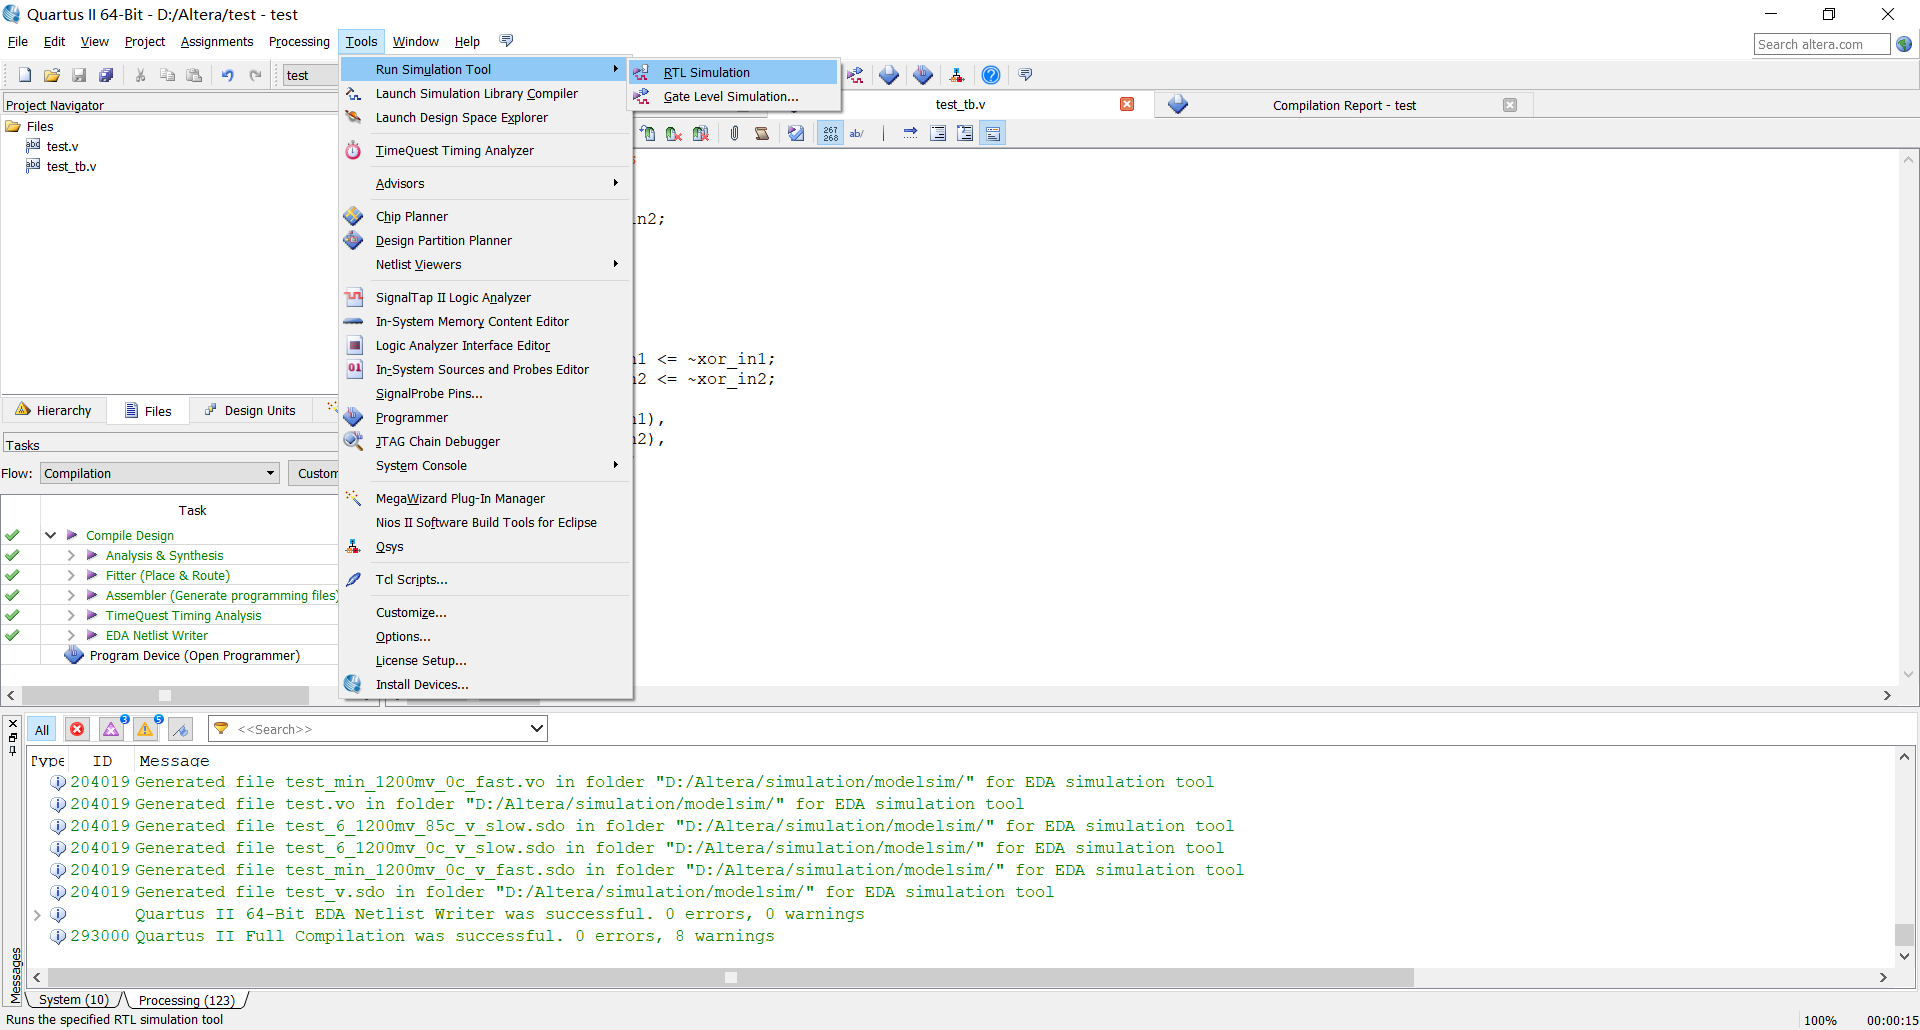
Task: Start the Programmer tool
Action: coord(410,417)
